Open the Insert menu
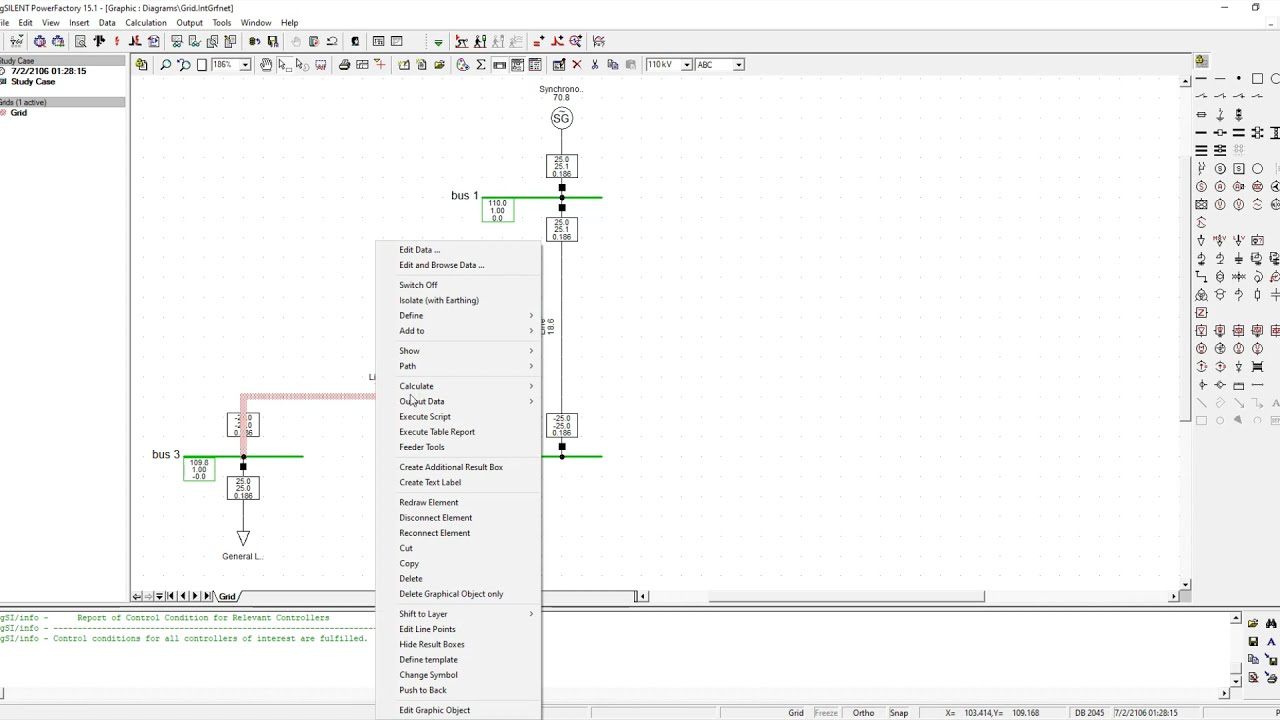 pyautogui.click(x=79, y=22)
